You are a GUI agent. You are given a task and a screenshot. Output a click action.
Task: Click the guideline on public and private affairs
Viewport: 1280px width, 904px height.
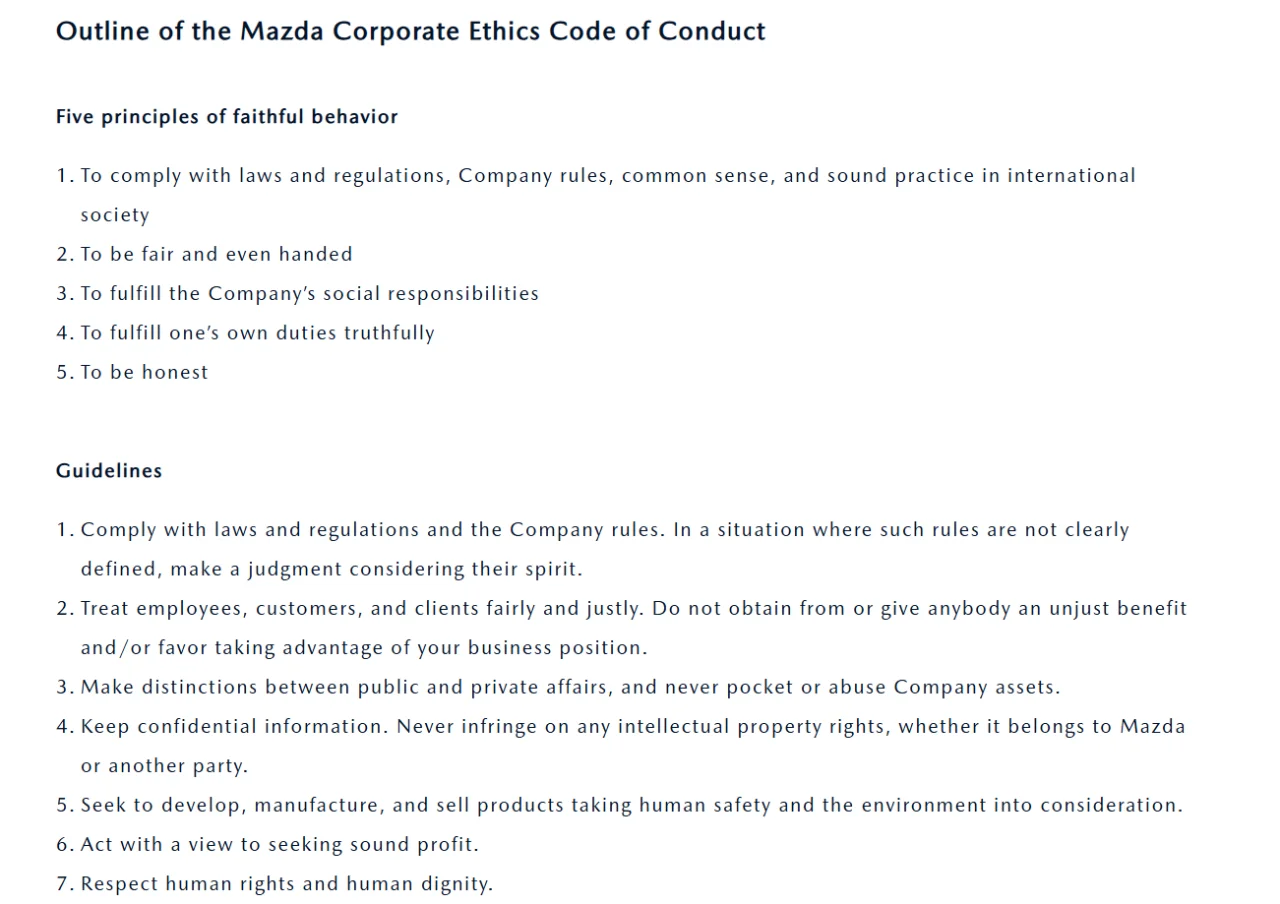[570, 687]
